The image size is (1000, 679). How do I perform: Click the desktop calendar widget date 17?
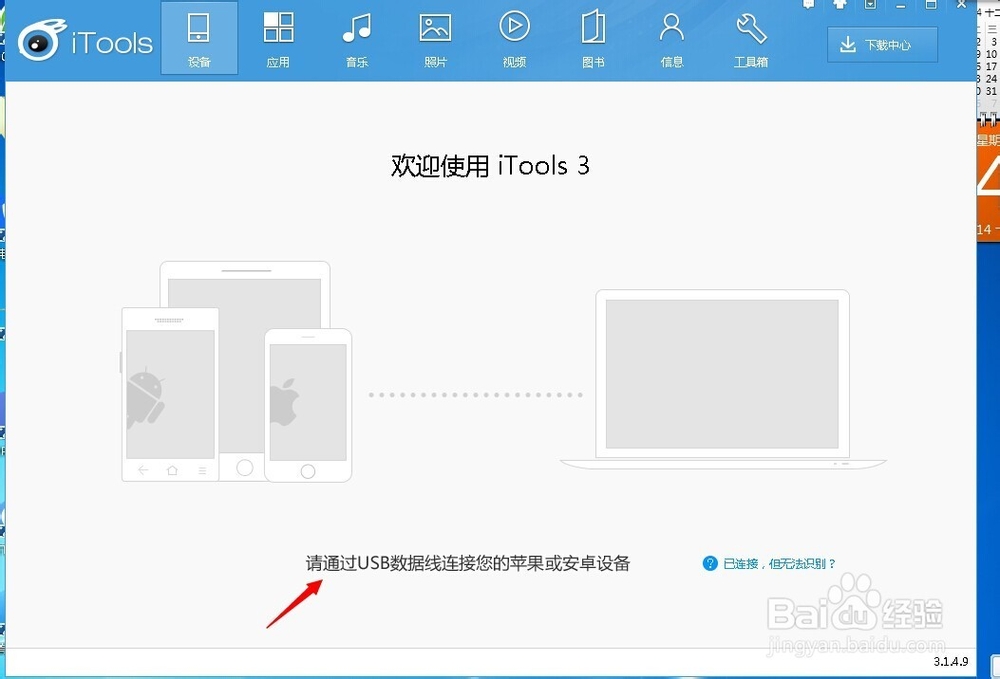pyautogui.click(x=991, y=66)
